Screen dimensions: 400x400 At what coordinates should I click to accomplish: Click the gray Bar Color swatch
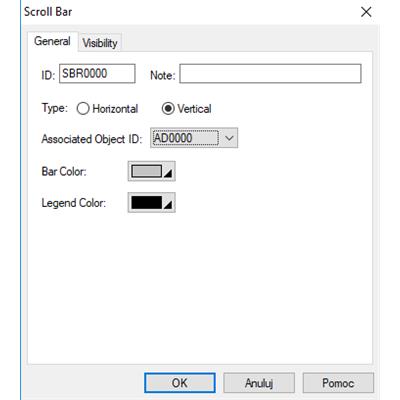tap(147, 171)
